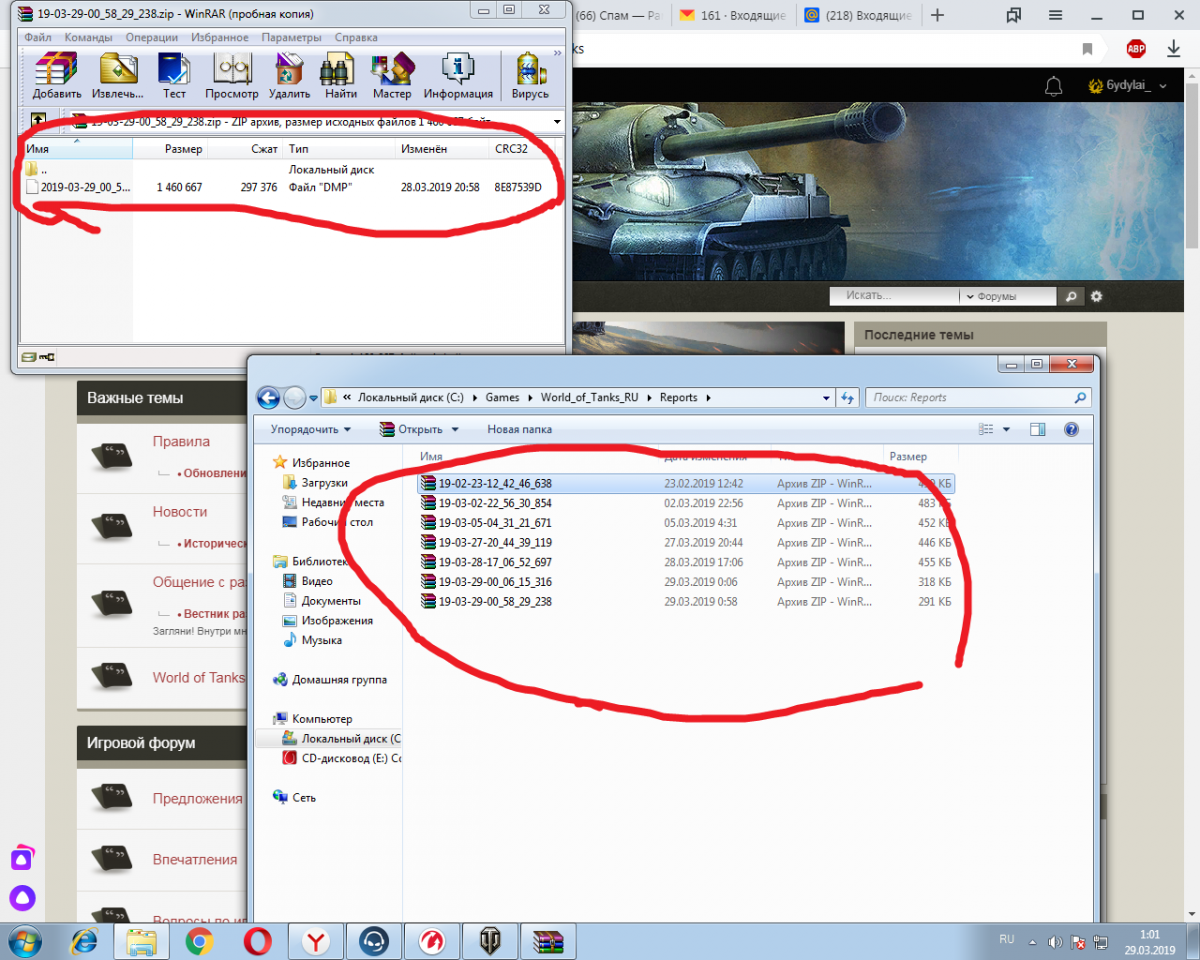
Task: Open the Форумы search scope dropdown
Action: [1007, 296]
